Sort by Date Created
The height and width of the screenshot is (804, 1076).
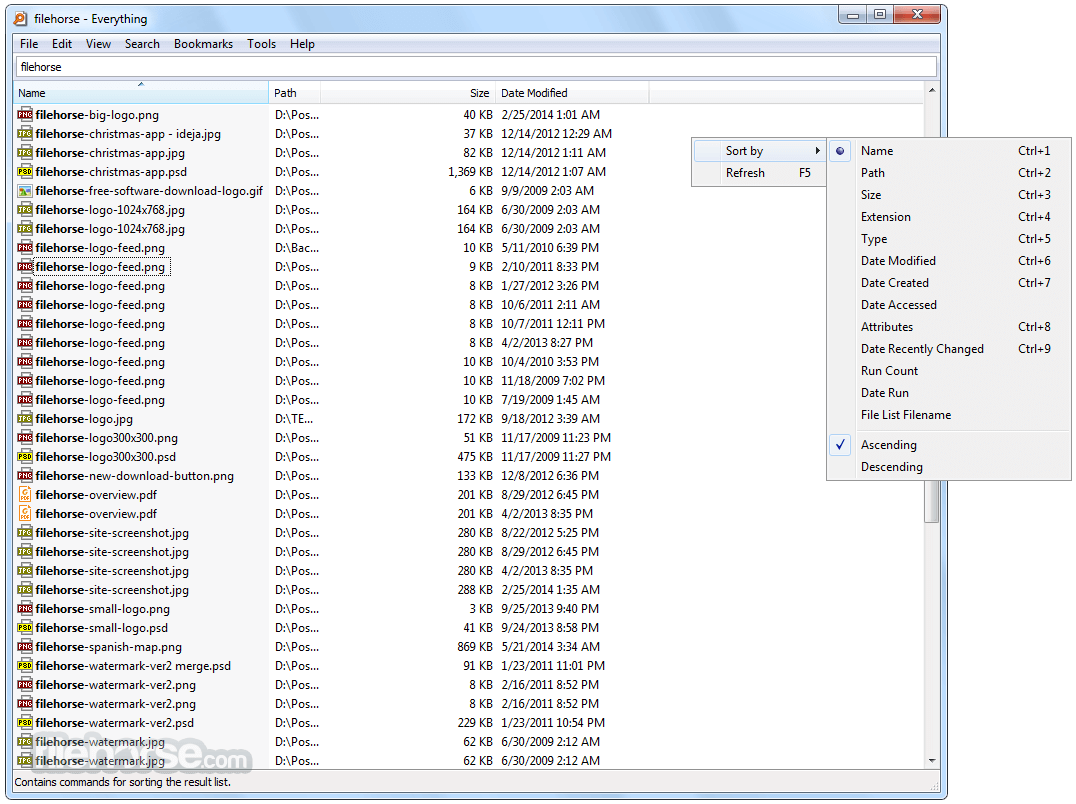point(949,283)
